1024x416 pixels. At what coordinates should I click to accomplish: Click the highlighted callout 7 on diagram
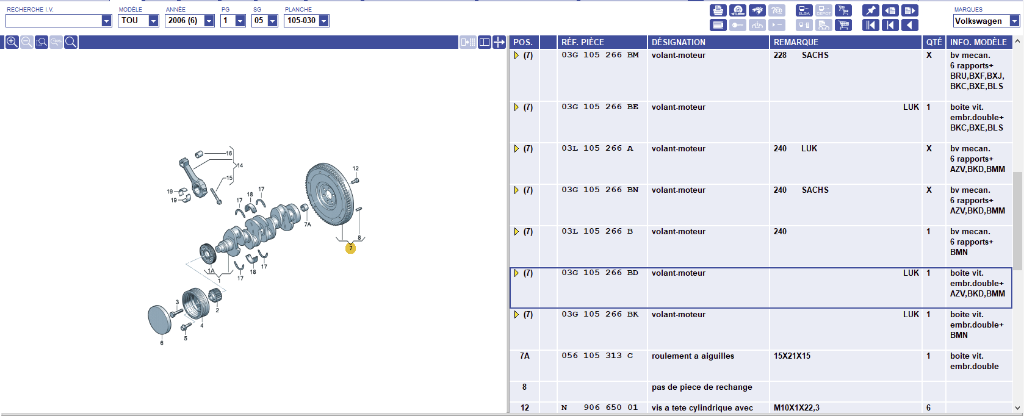tap(350, 248)
